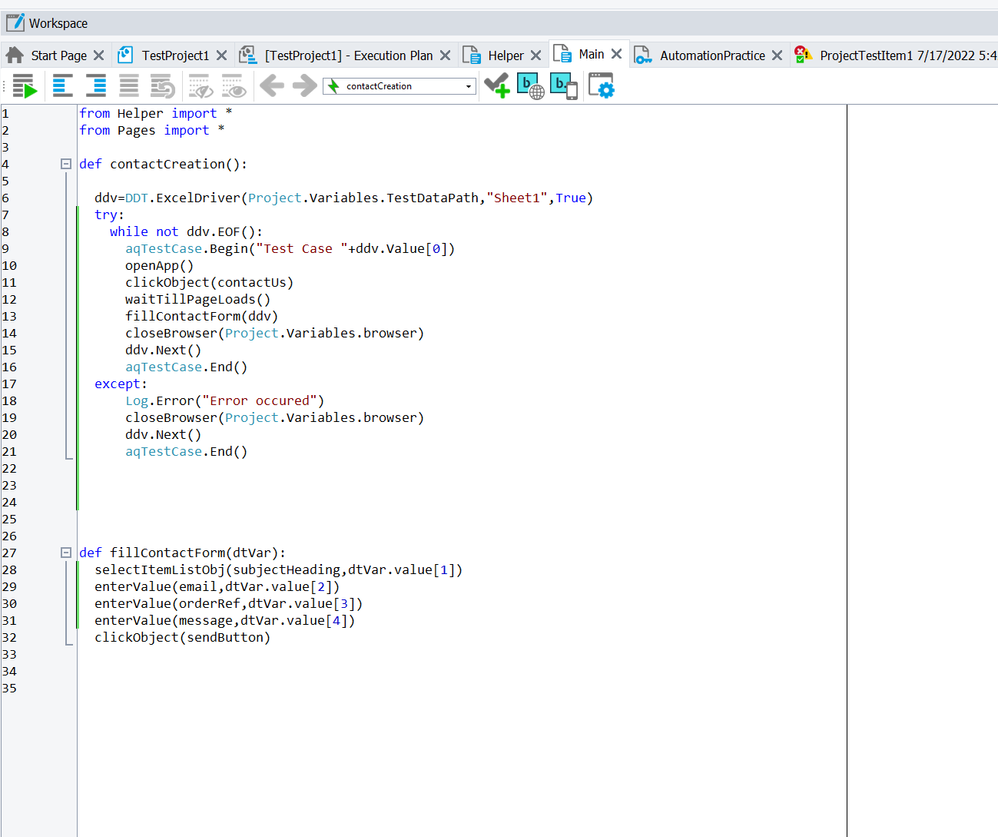
Task: Click the web browser test icon
Action: 530,87
